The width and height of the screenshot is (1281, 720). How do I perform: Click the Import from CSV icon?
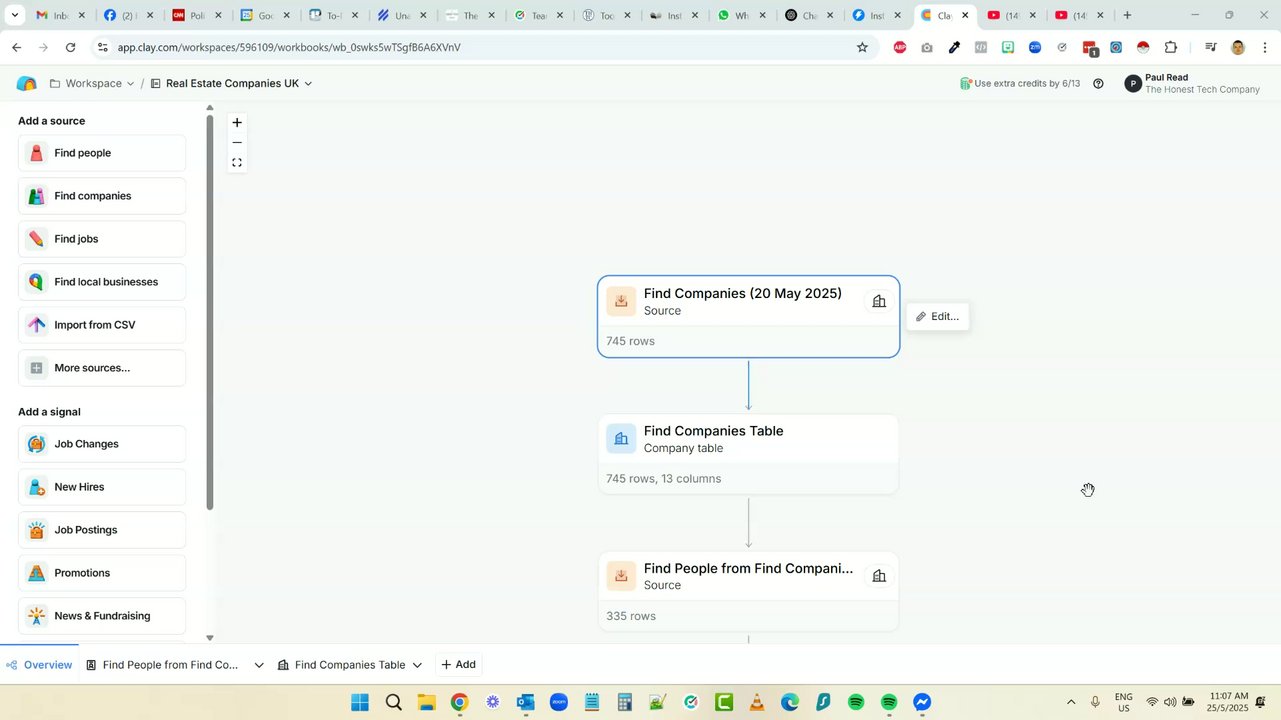[x=36, y=325]
